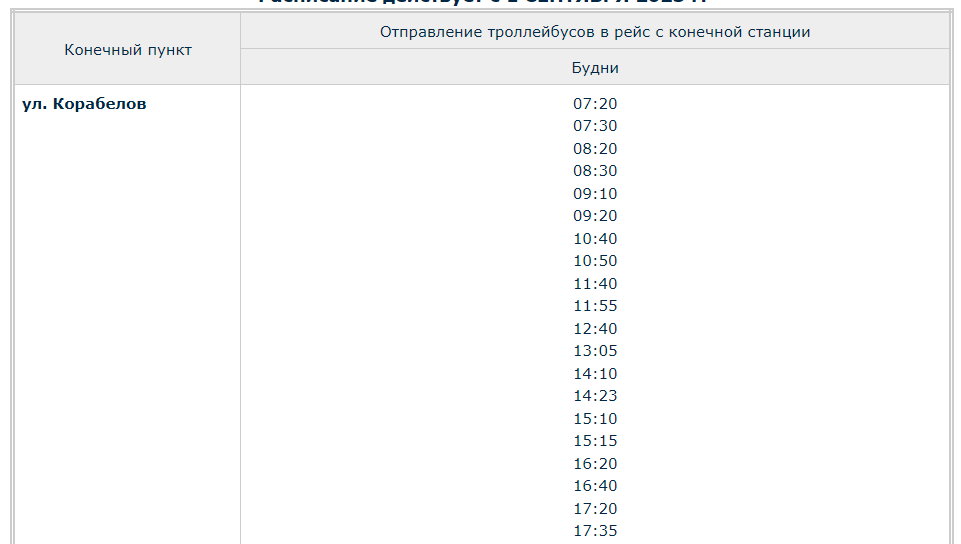This screenshot has height=544, width=961.
Task: Select the 13:05 departure time
Action: pos(594,351)
